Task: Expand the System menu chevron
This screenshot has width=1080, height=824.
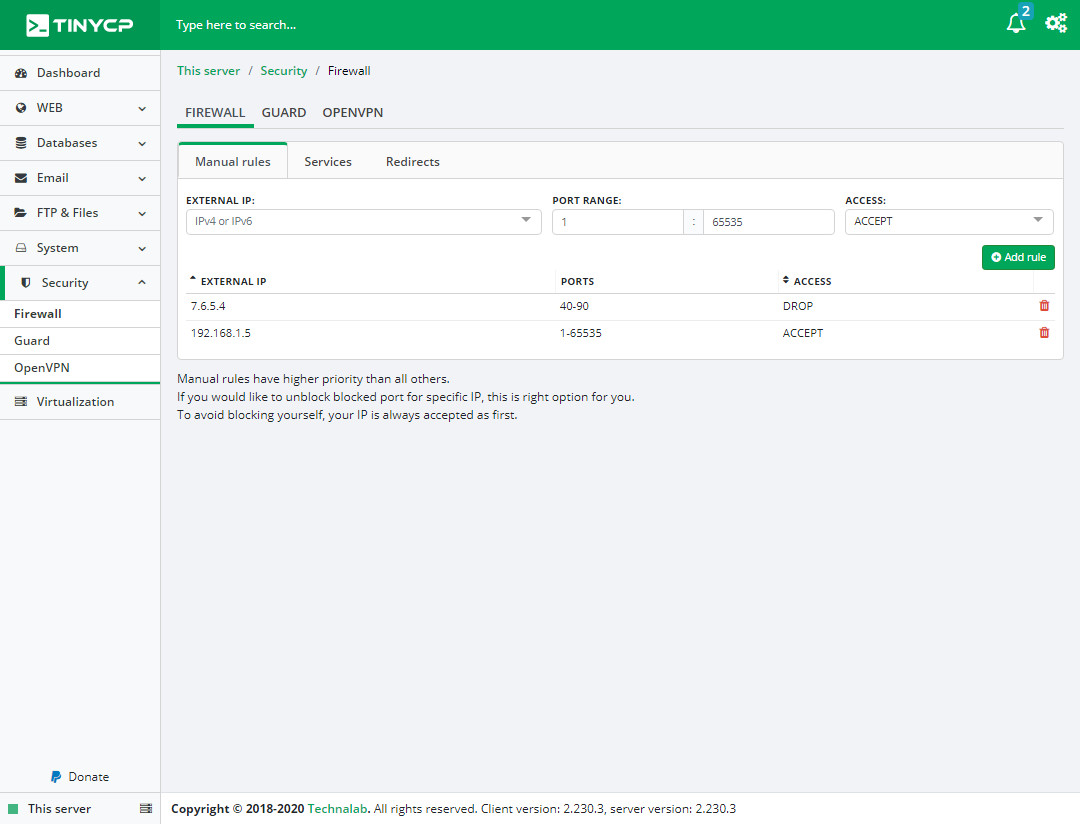Action: pyautogui.click(x=142, y=249)
